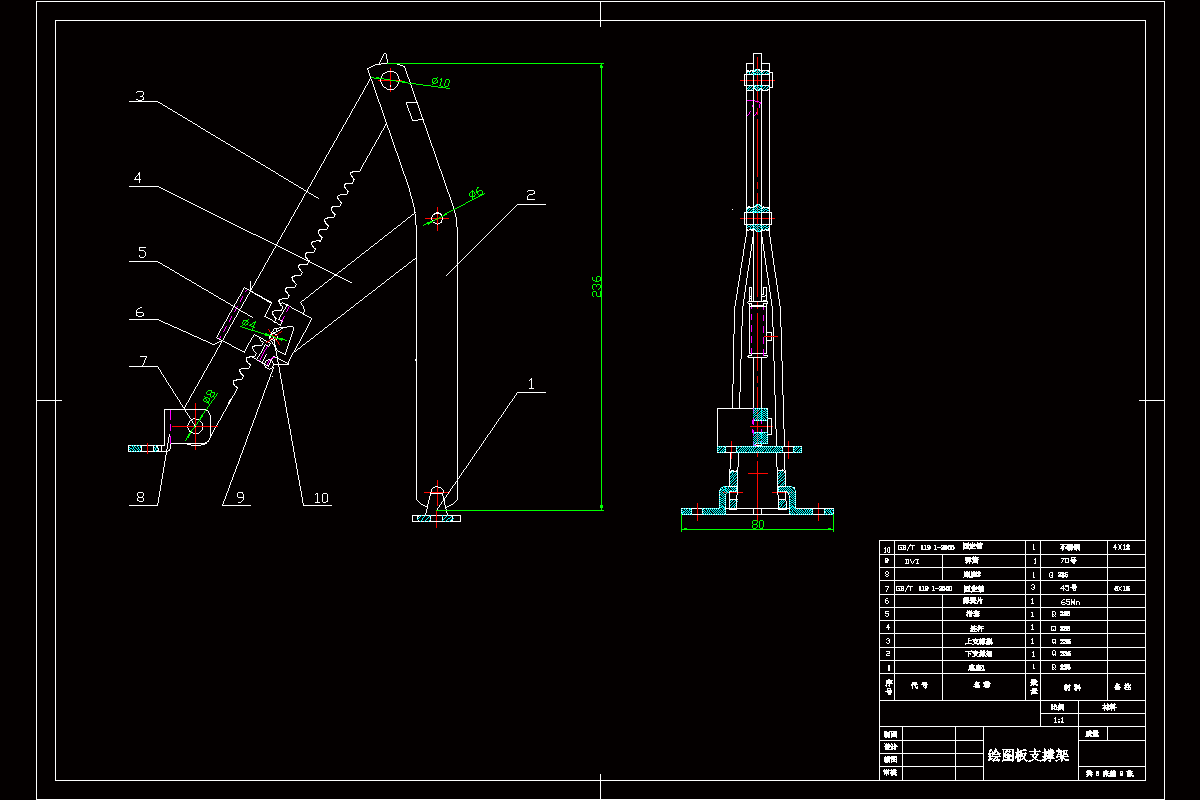Select part callout number 3 leader label
The image size is (1200, 800).
[x=140, y=97]
